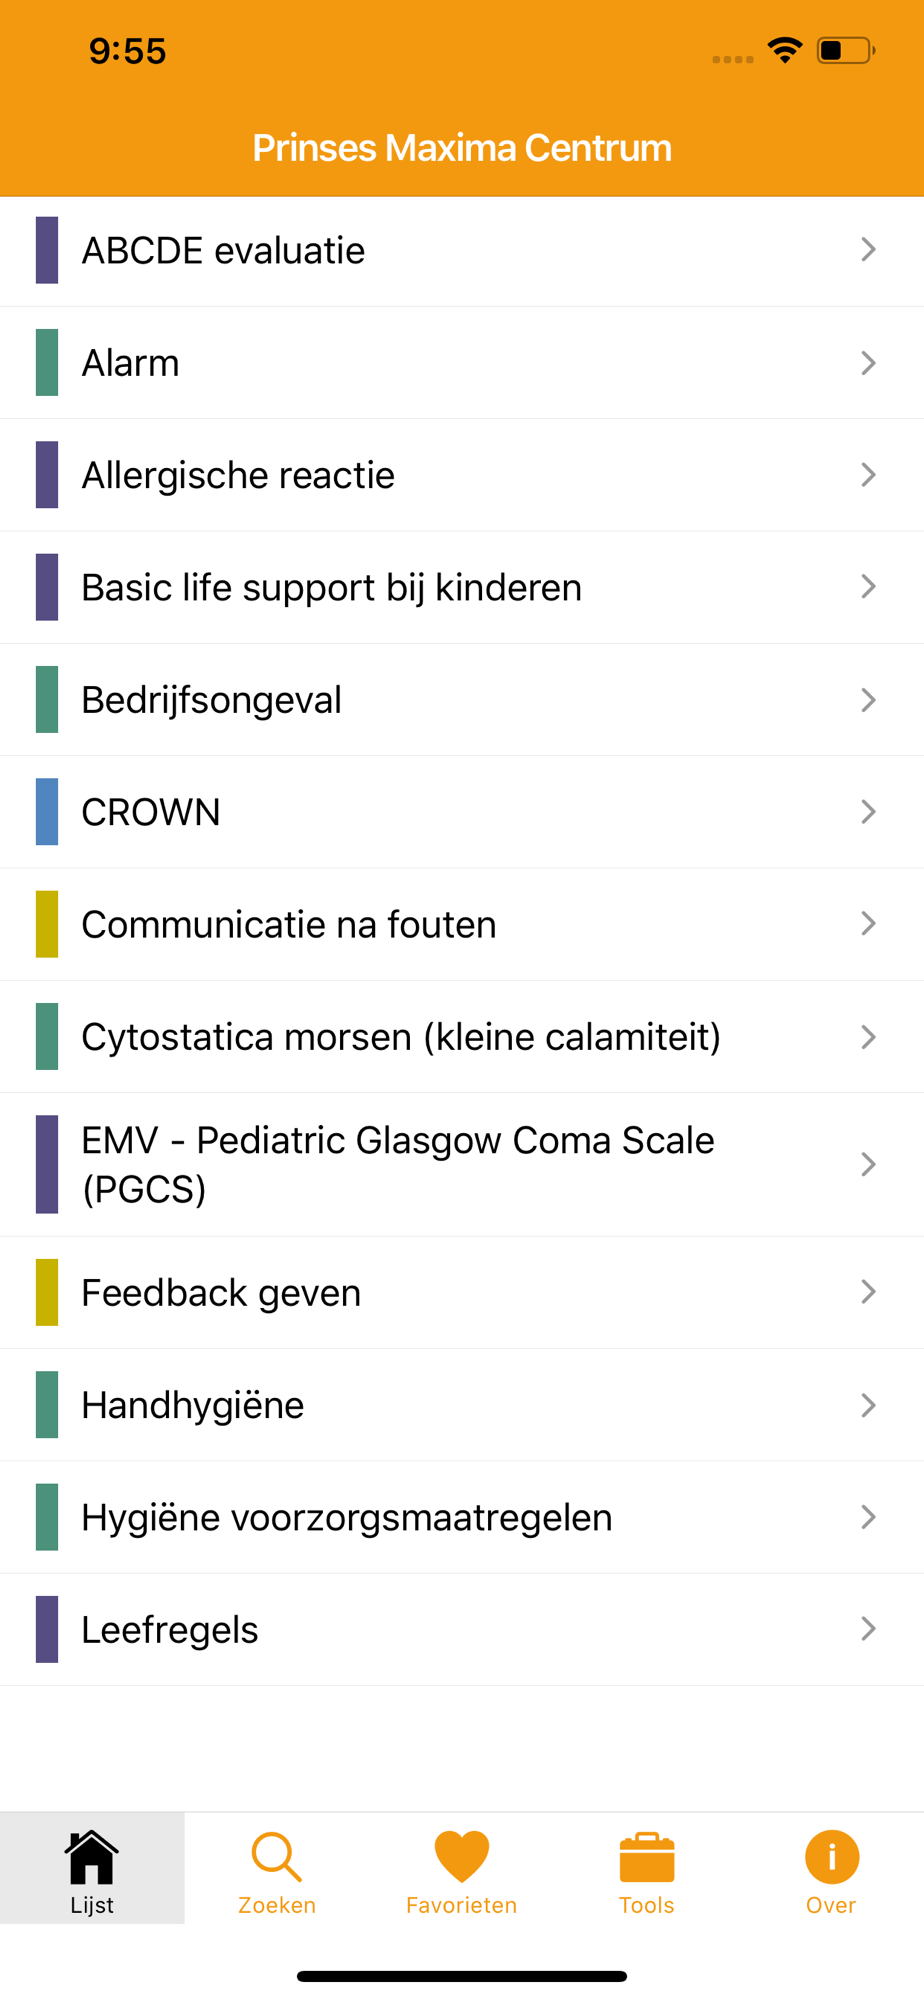
Task: Tap the Lijst home icon
Action: [92, 1857]
